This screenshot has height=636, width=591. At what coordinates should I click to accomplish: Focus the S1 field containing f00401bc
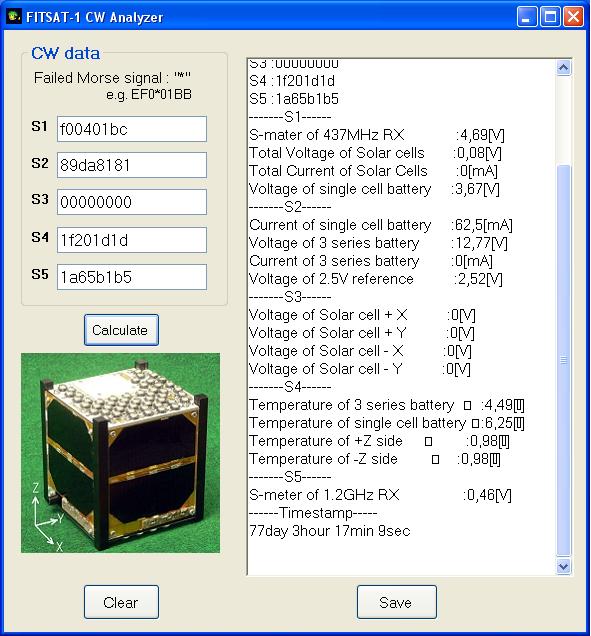click(x=132, y=129)
